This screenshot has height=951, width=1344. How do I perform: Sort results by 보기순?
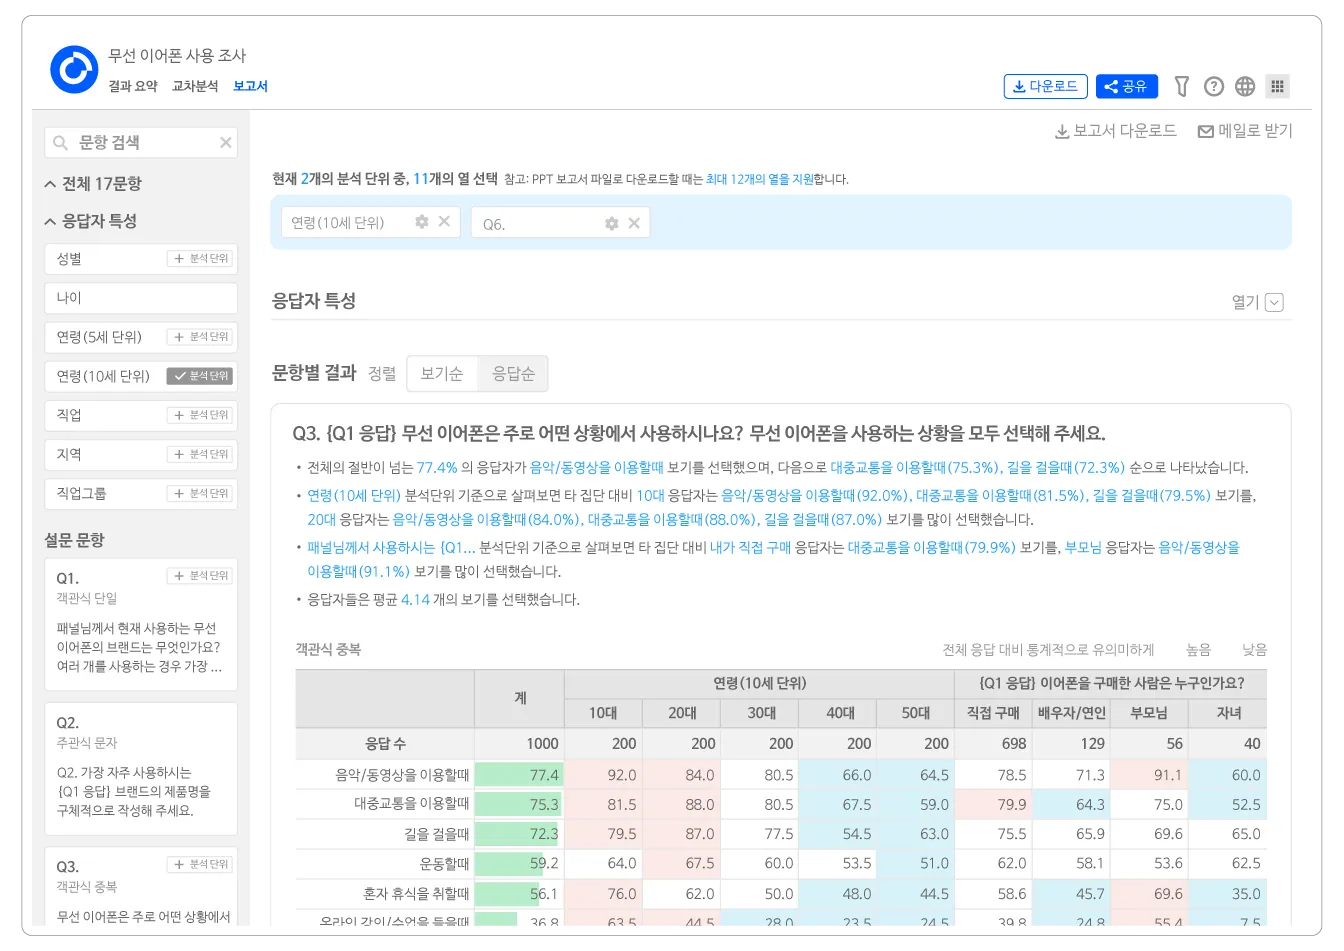point(442,374)
